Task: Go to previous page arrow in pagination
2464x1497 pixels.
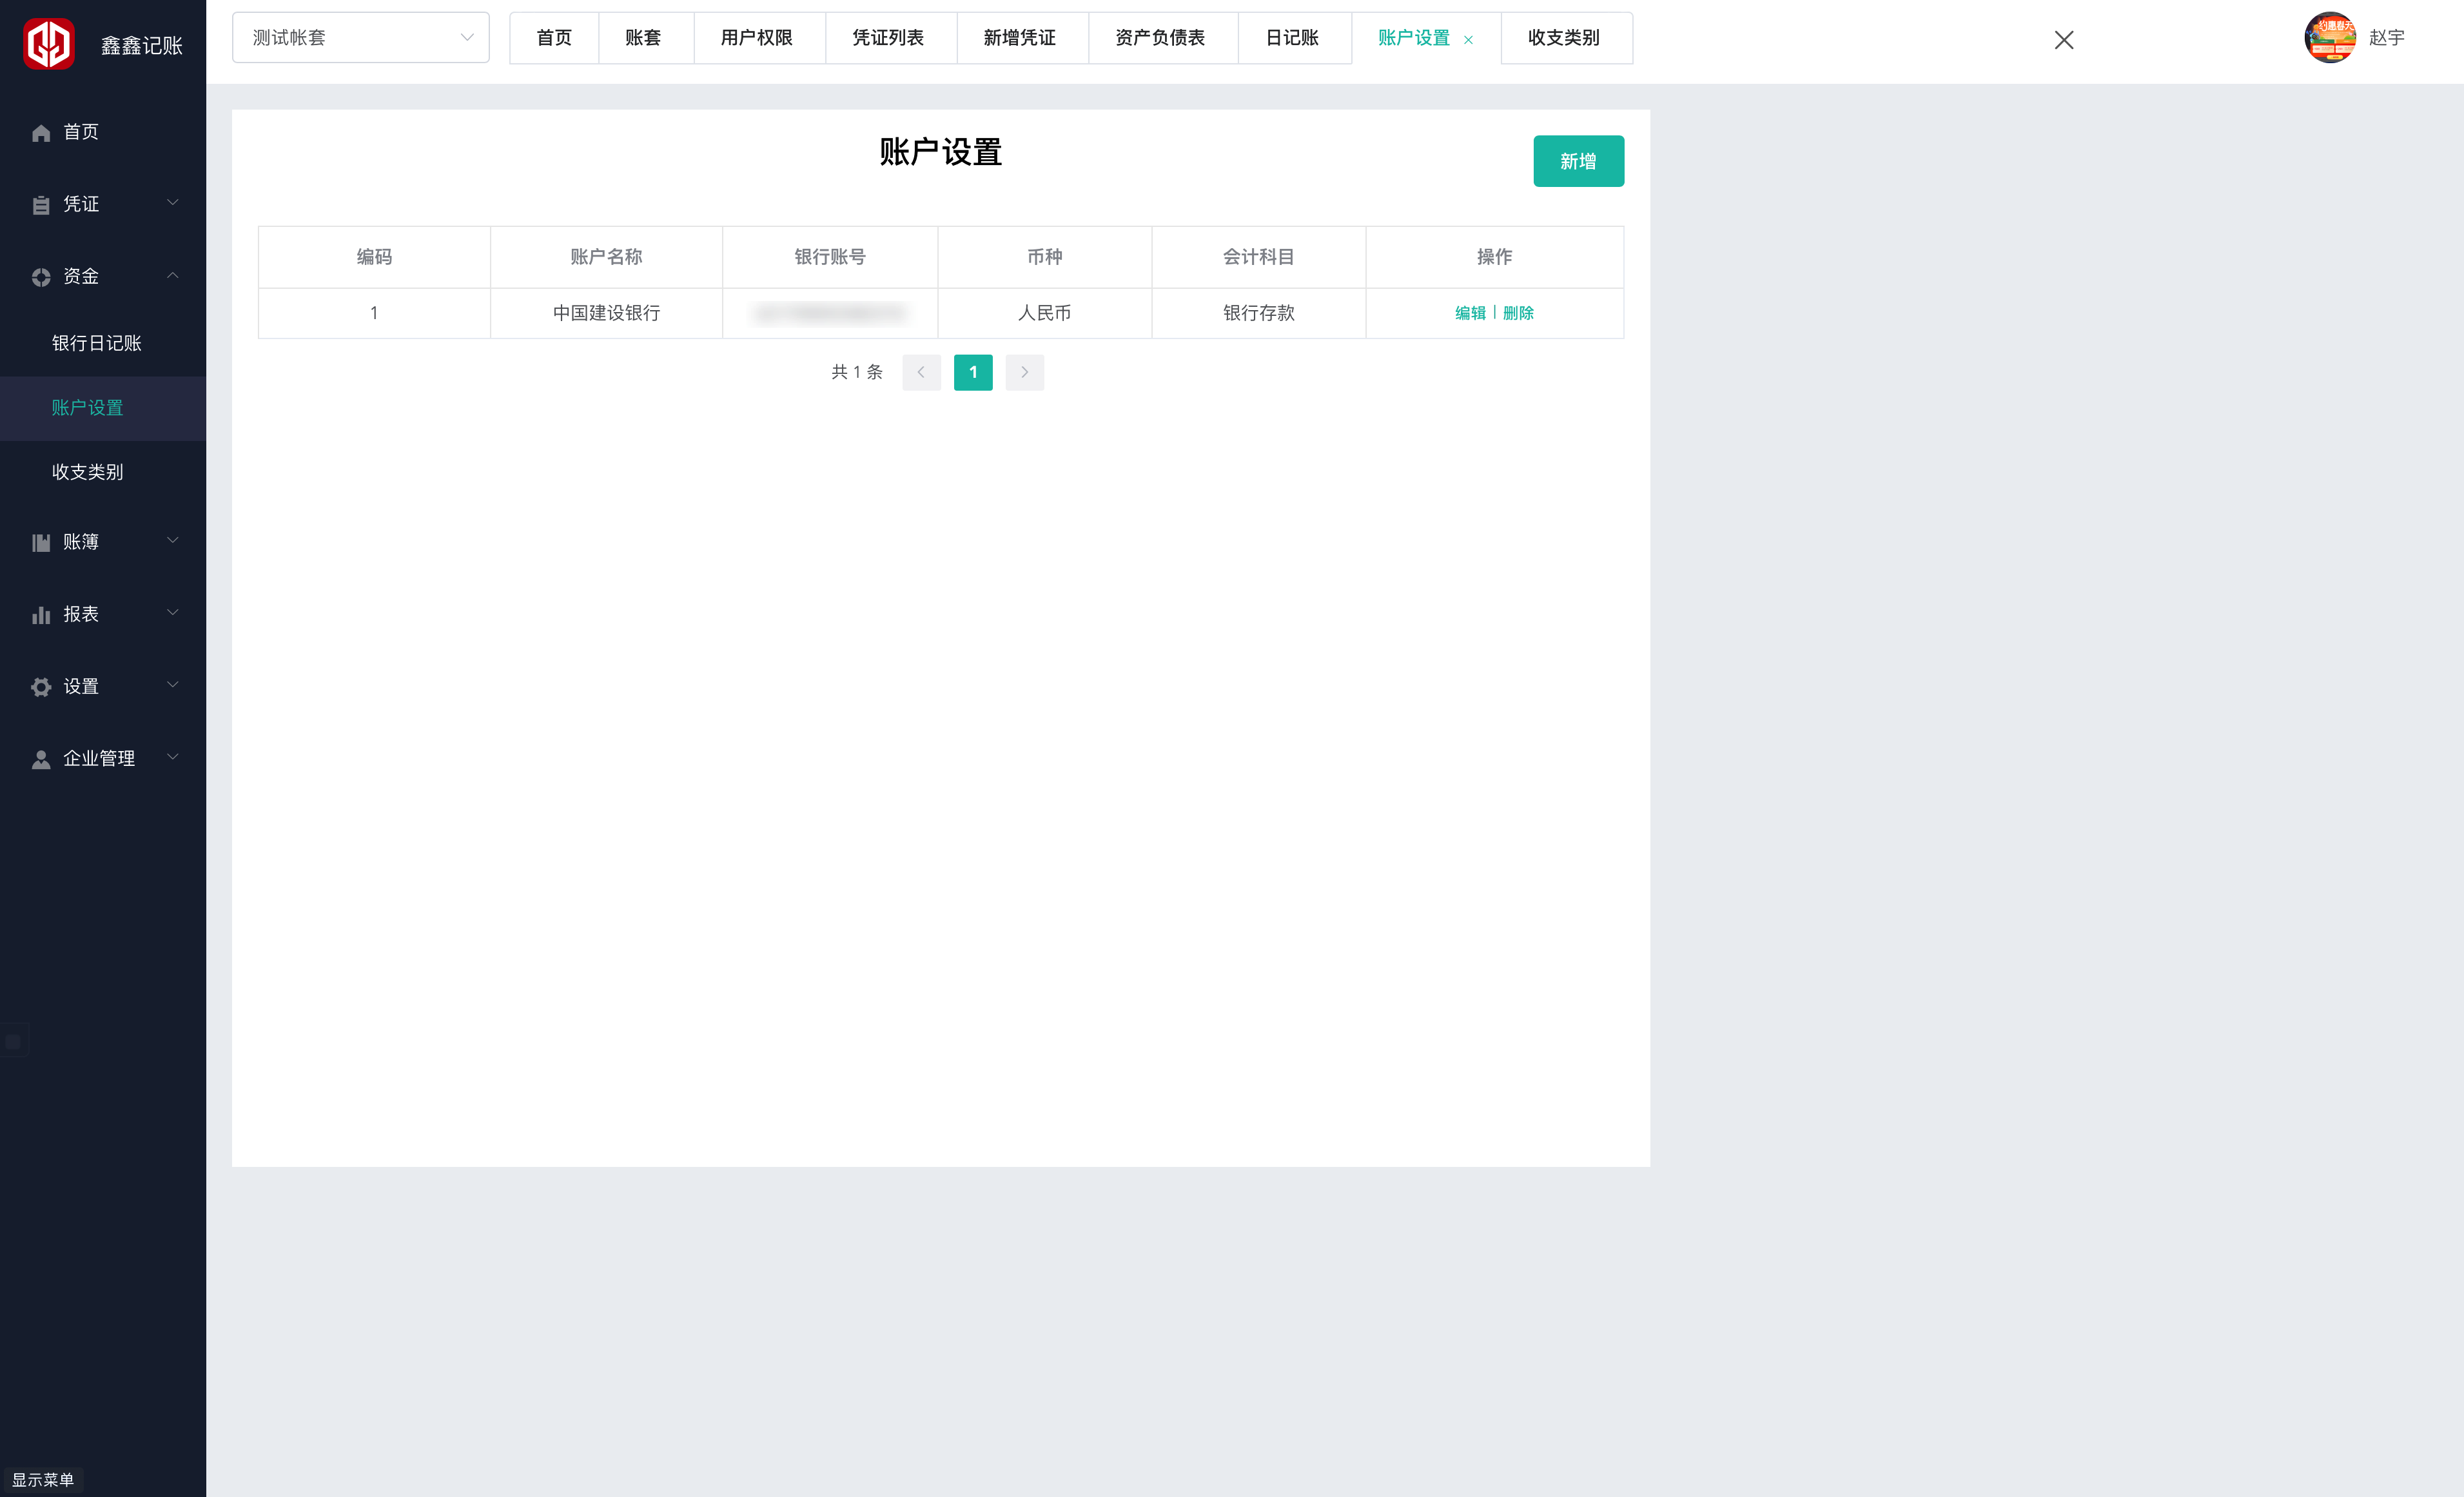Action: pos(921,372)
